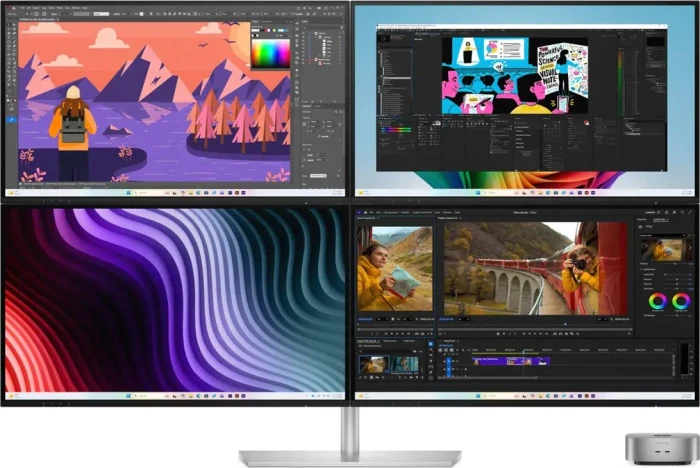Switch to Illustrator's Properties panel tab

point(306,106)
